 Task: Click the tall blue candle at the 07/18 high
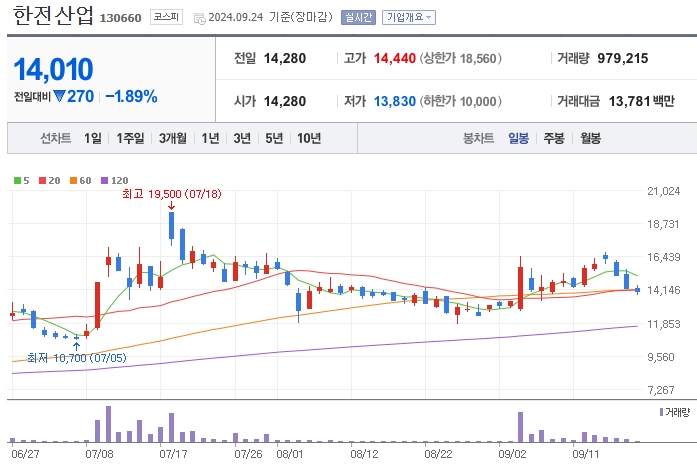click(172, 226)
